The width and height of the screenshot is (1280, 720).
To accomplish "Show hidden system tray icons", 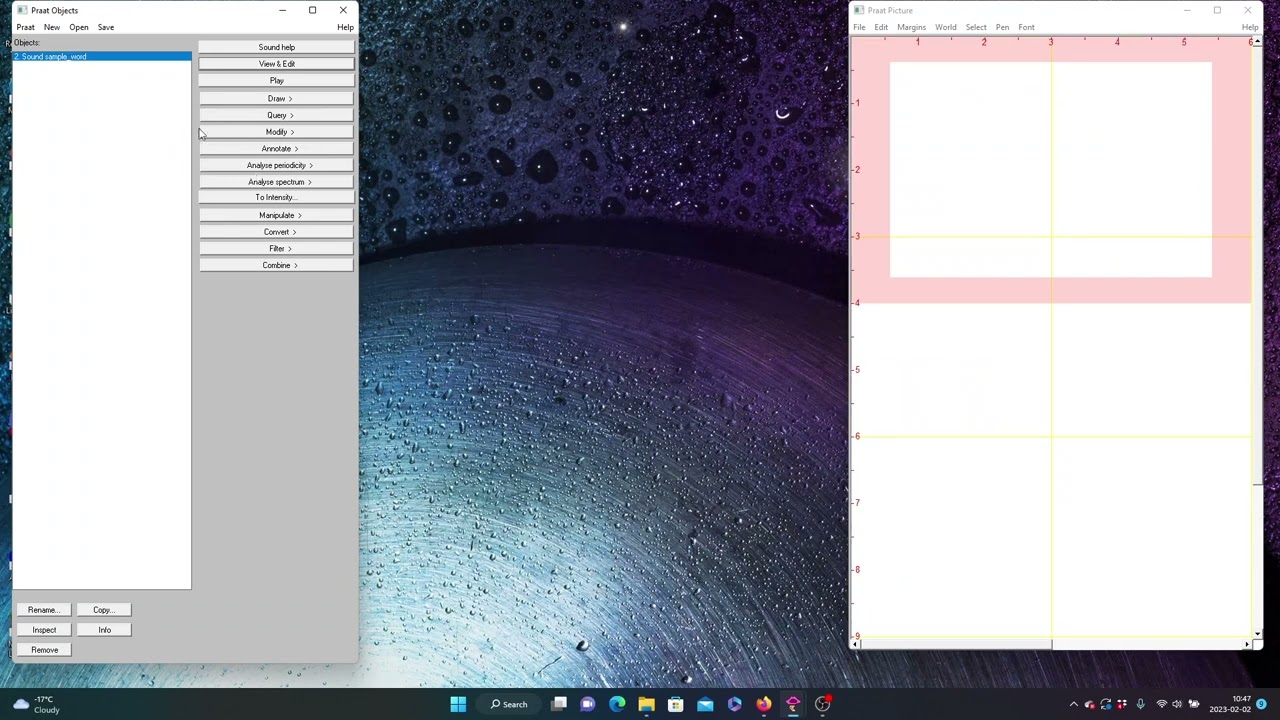I will tap(1074, 704).
